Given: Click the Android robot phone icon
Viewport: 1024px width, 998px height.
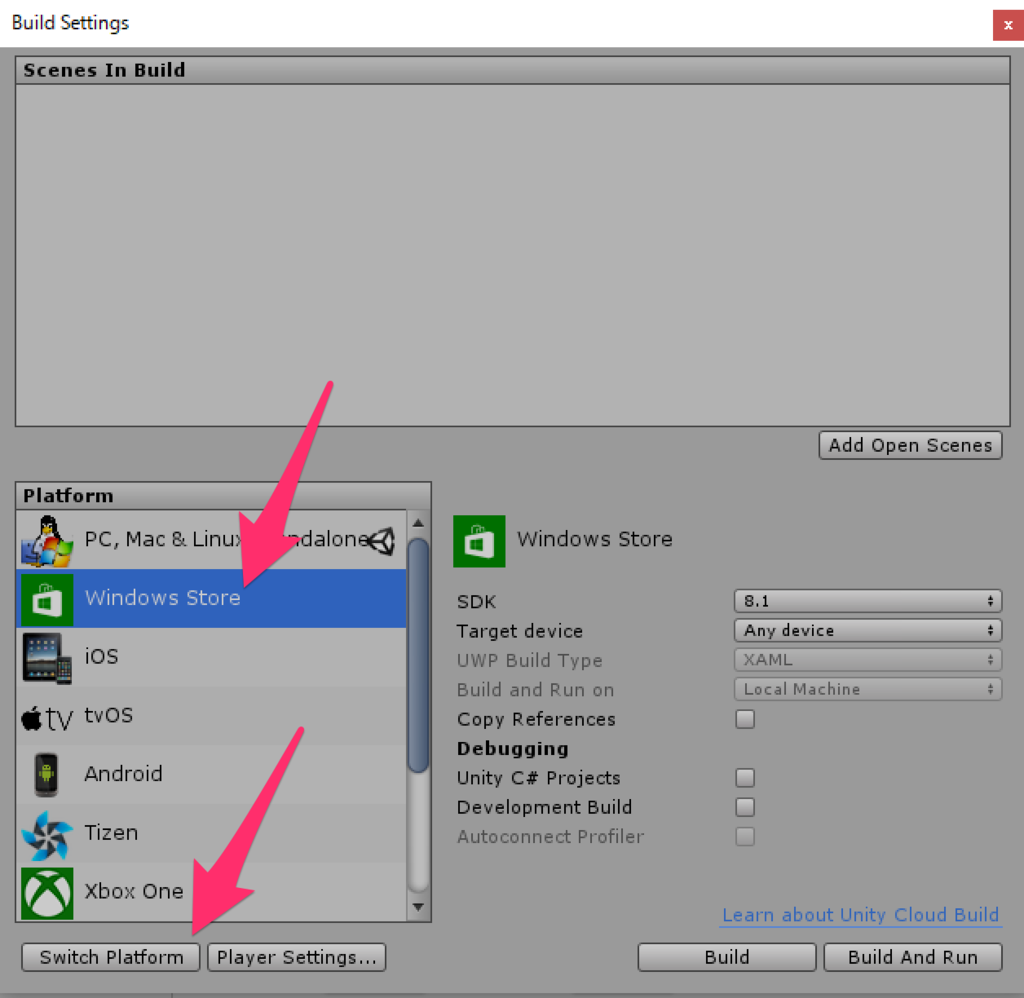Looking at the screenshot, I should point(46,775).
